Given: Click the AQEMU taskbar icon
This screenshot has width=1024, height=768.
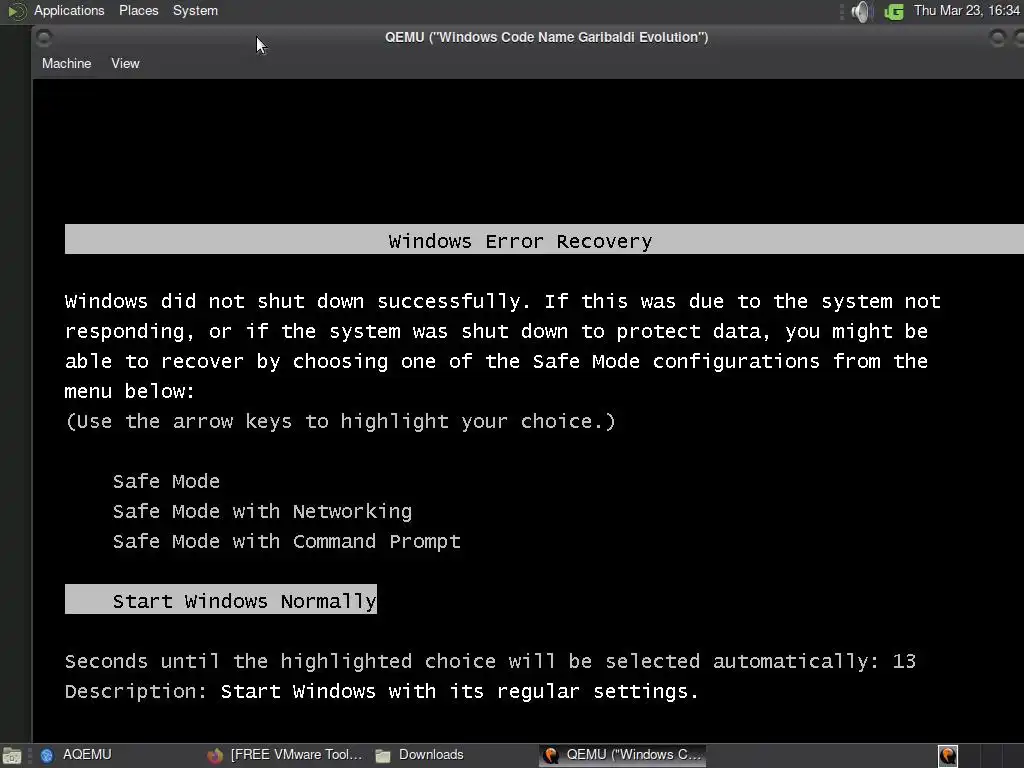Looking at the screenshot, I should pos(47,756).
